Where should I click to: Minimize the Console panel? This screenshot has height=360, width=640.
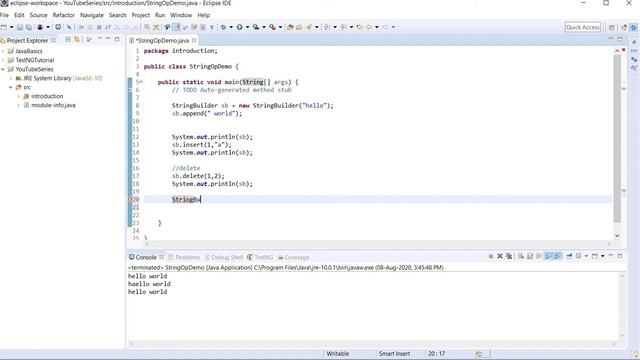[x=611, y=256]
